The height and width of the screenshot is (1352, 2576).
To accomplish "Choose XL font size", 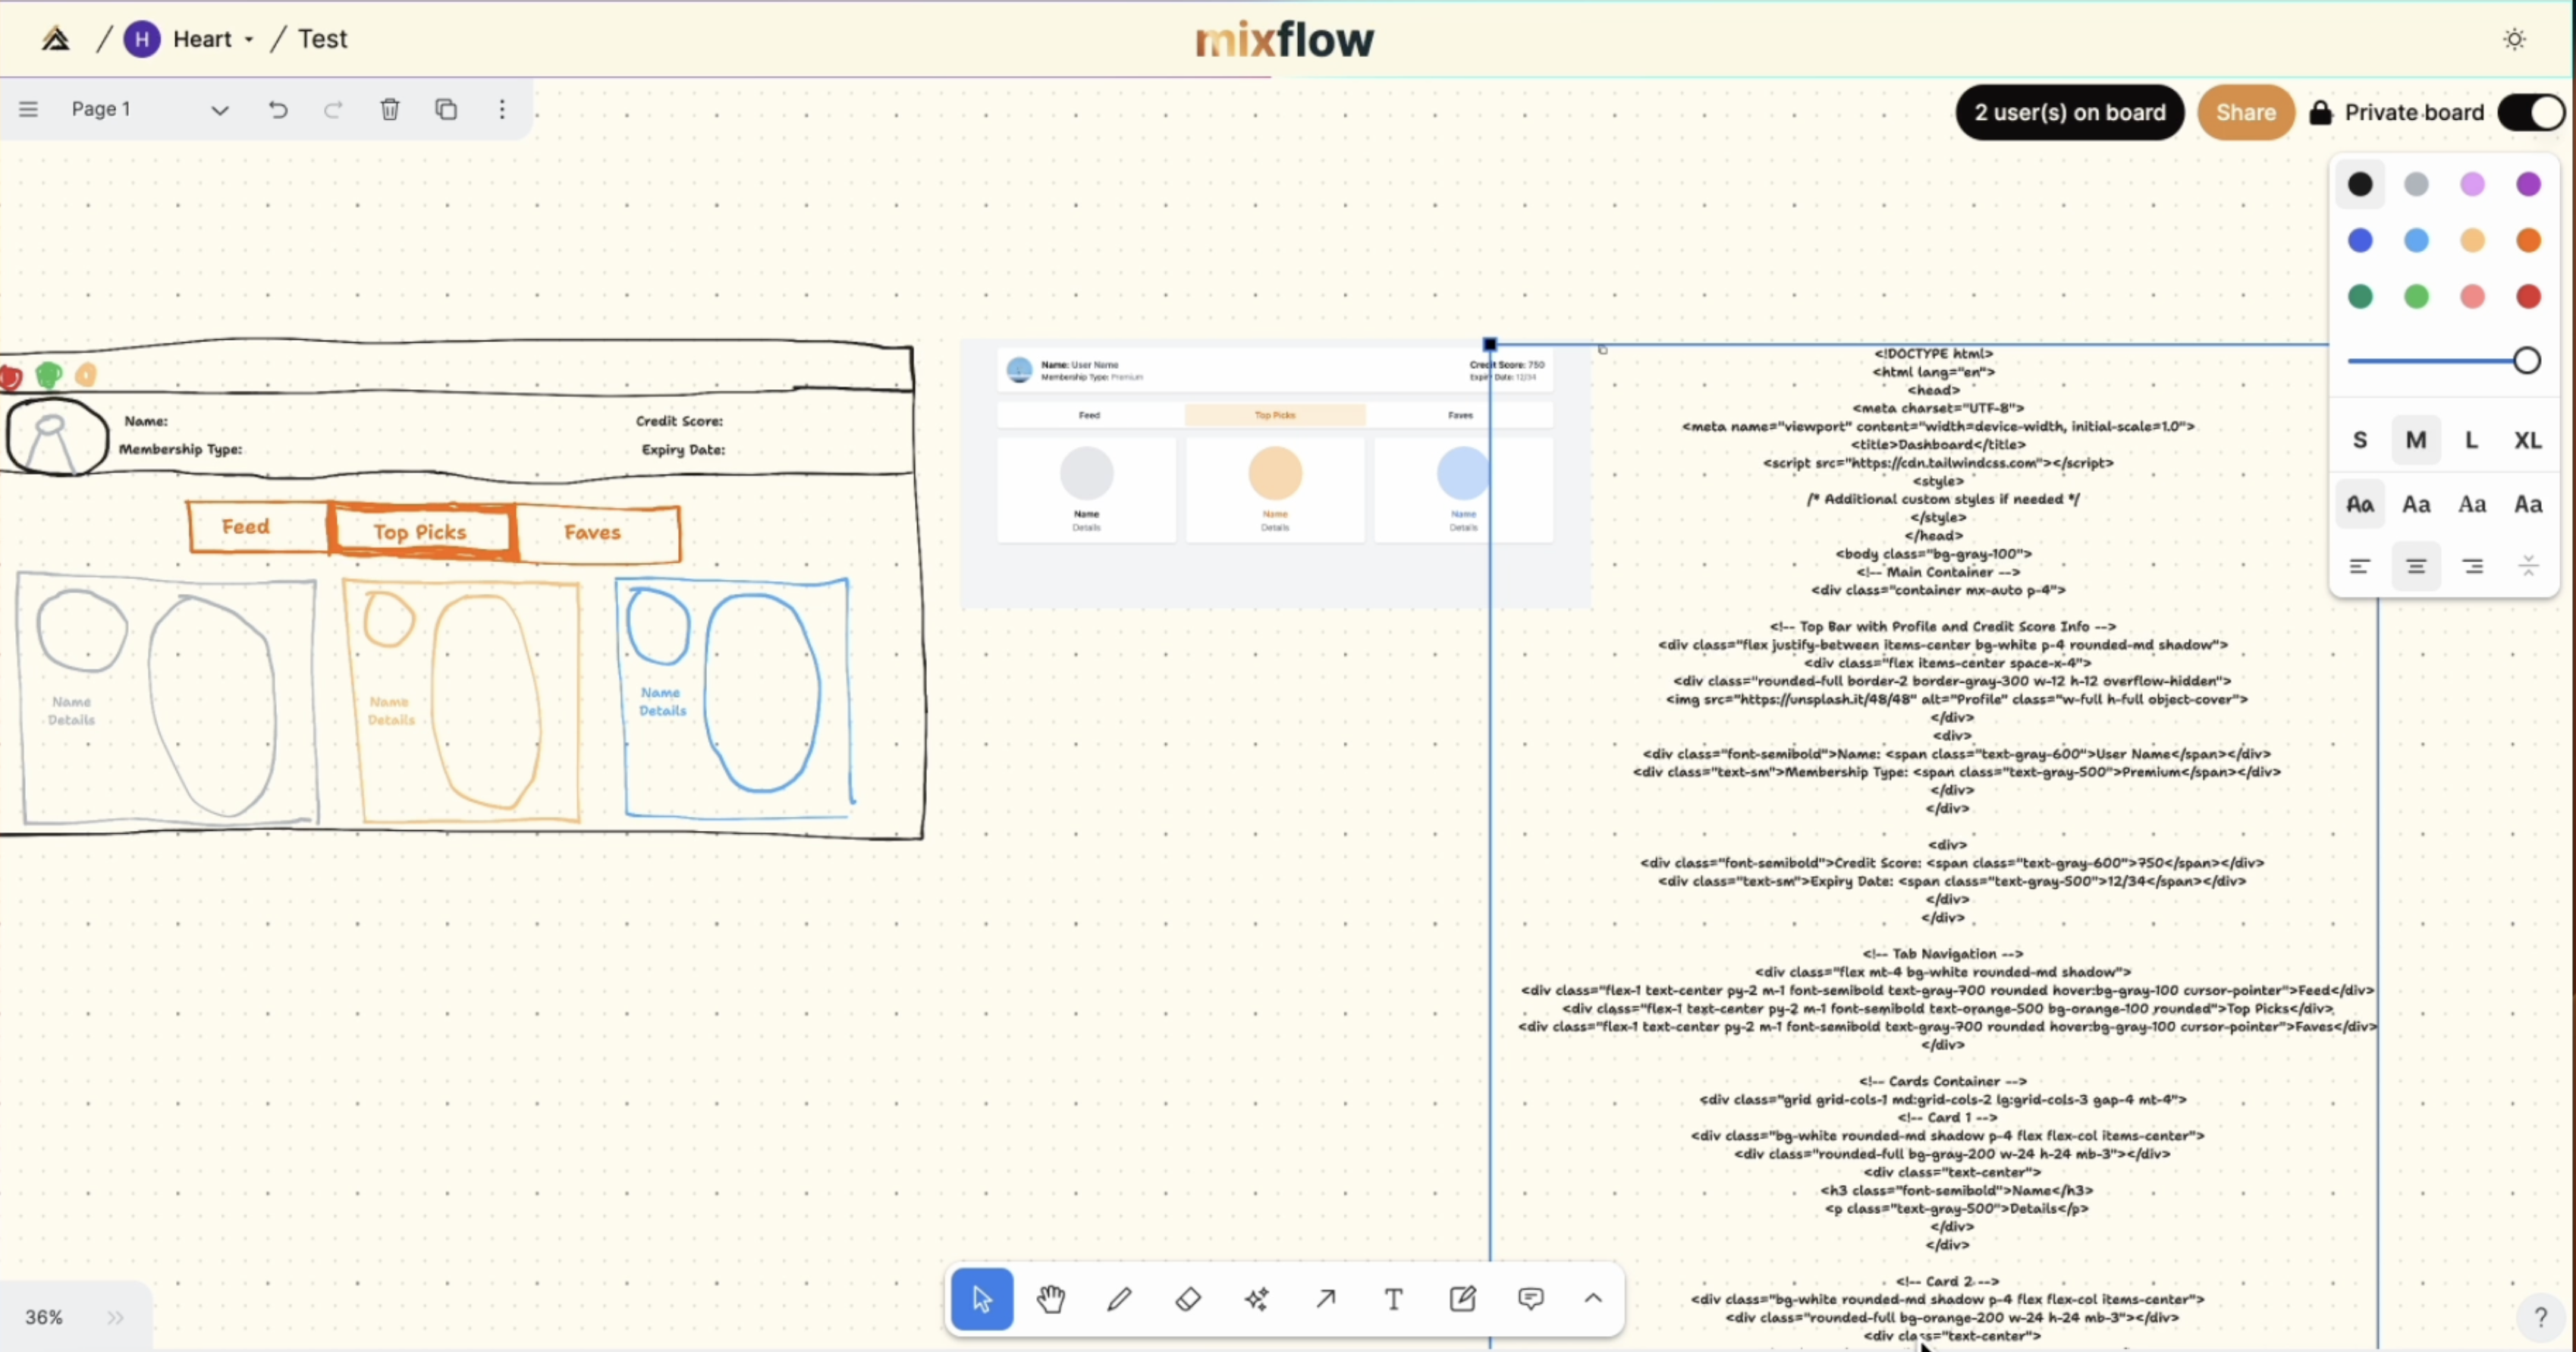I will click(2527, 440).
